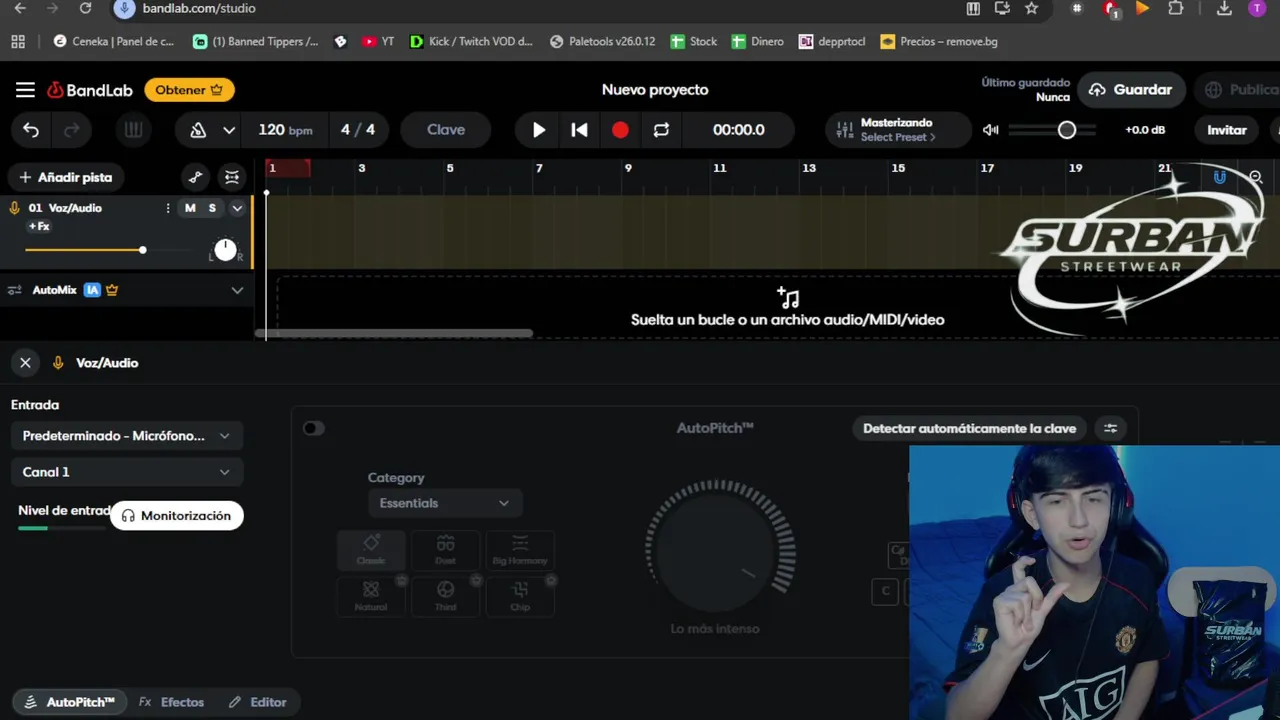
Task: Click the 00:00.0 time display
Action: click(x=739, y=130)
